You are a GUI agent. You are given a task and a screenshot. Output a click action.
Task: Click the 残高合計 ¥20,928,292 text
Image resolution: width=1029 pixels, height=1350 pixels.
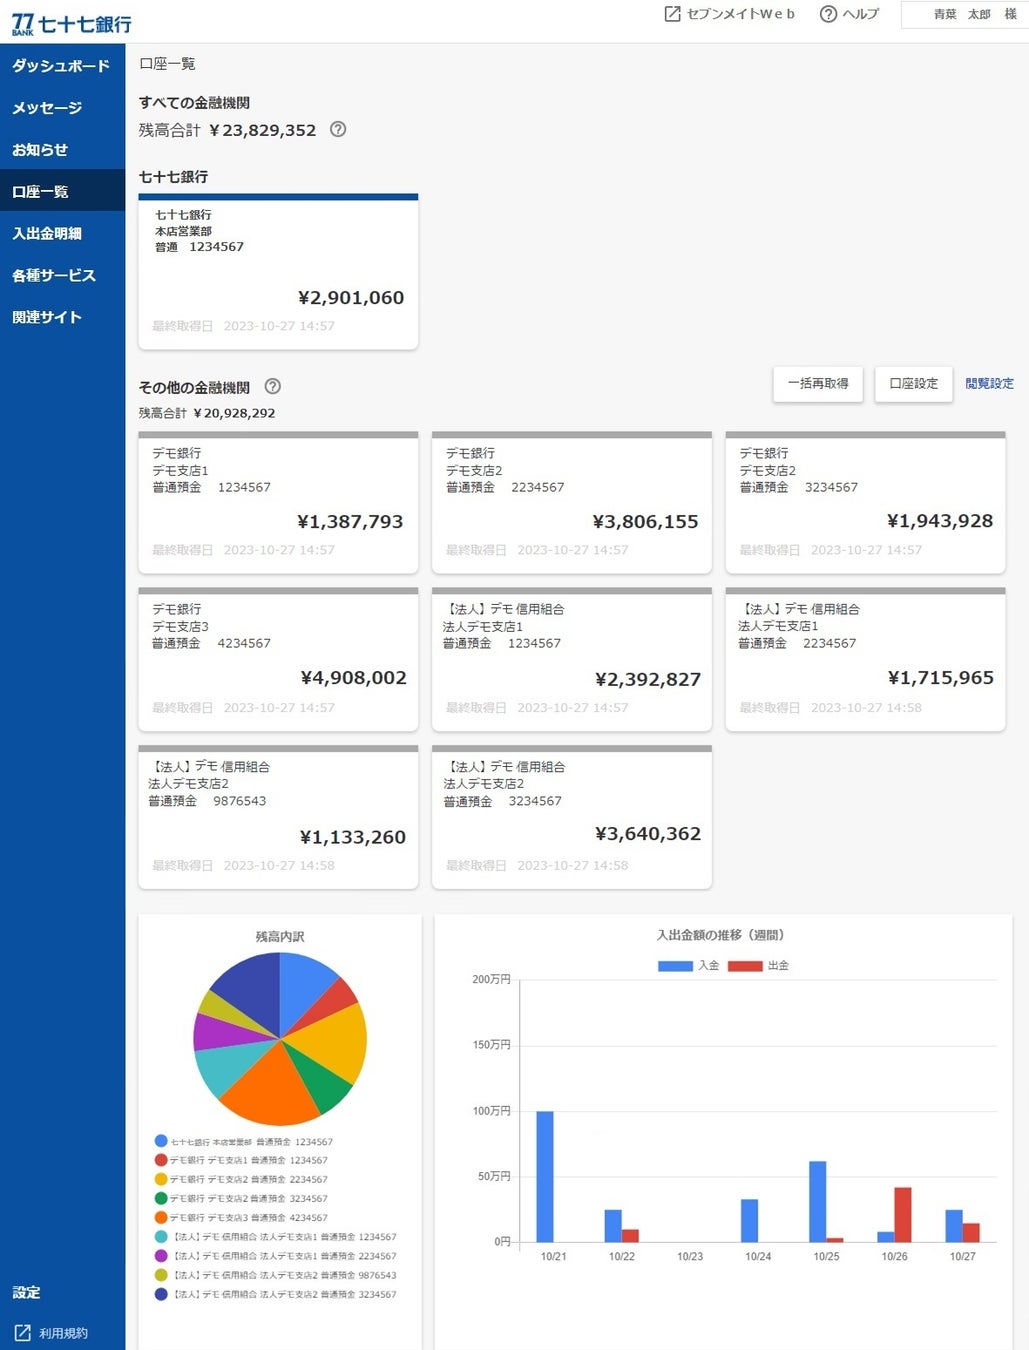click(207, 413)
